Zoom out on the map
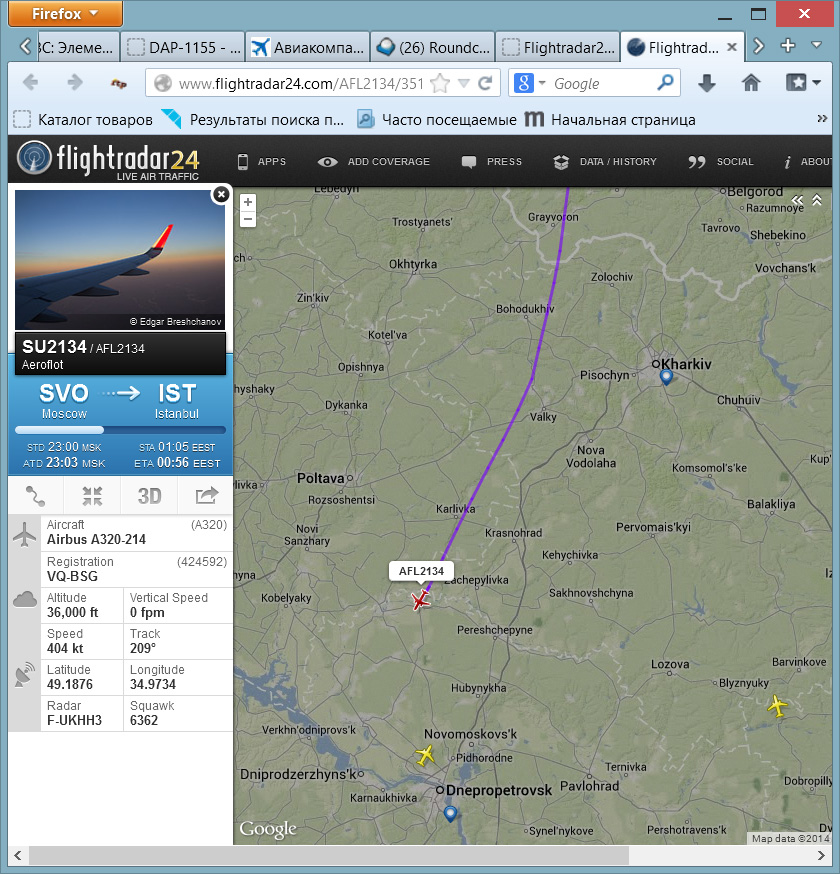The image size is (840, 874). tap(248, 218)
